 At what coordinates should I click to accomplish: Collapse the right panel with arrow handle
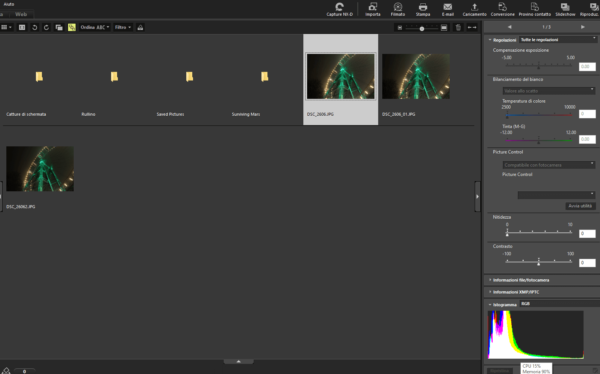[x=477, y=196]
